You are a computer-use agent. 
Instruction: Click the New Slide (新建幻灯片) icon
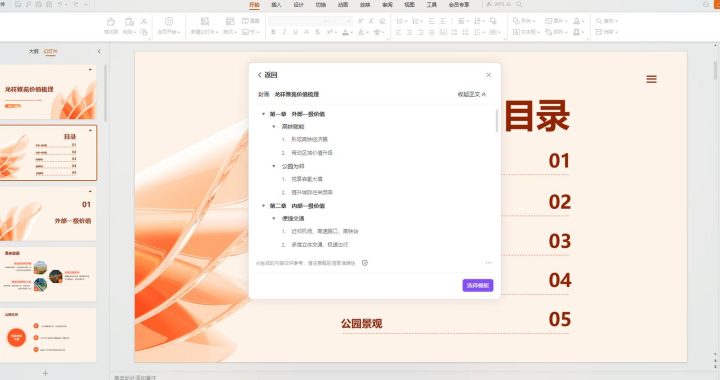tap(205, 21)
